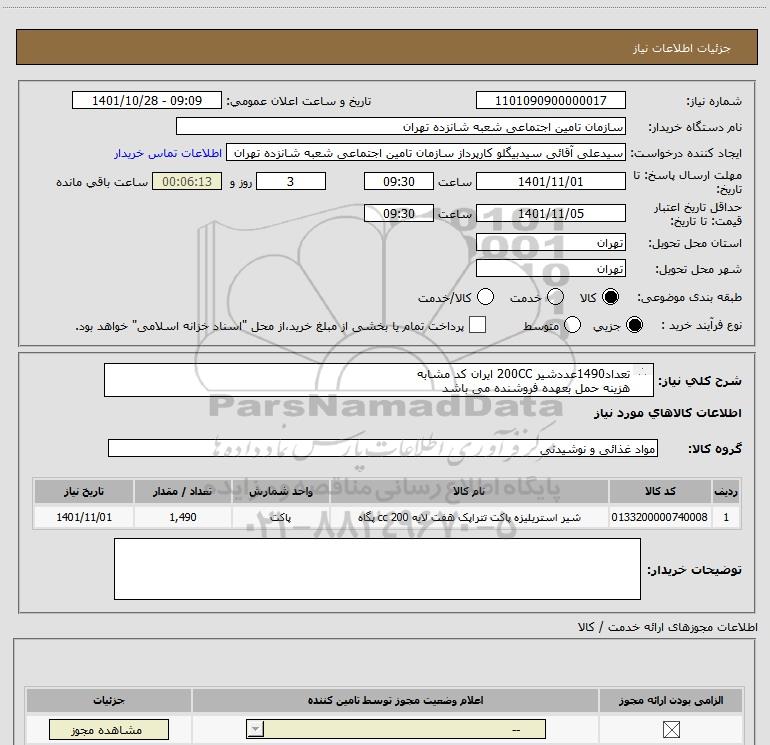Click product code cell 0133200000740008
Viewport: 770px width, 745px height.
tap(660, 517)
